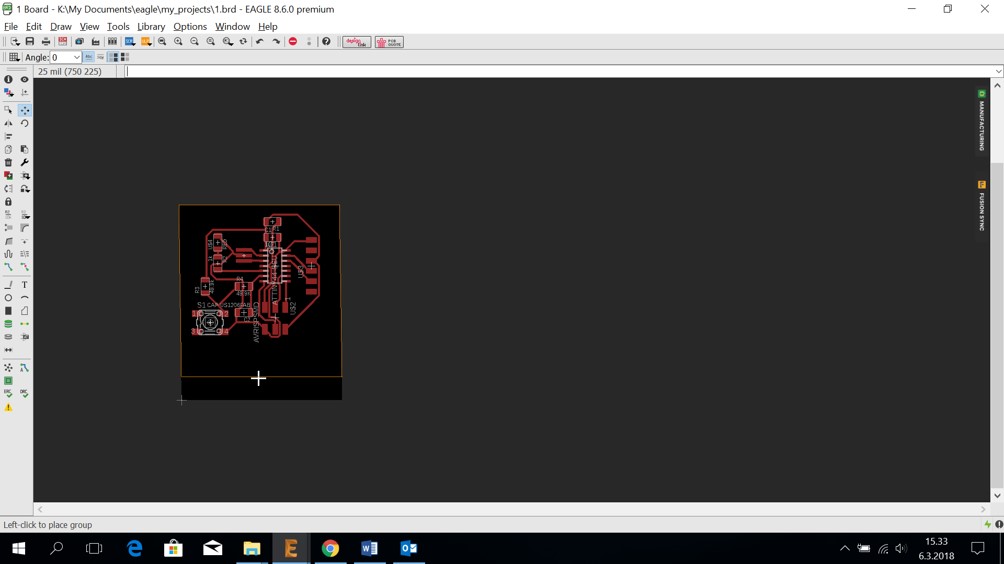1004x564 pixels.
Task: Click the Zoom to fit icon
Action: click(162, 42)
